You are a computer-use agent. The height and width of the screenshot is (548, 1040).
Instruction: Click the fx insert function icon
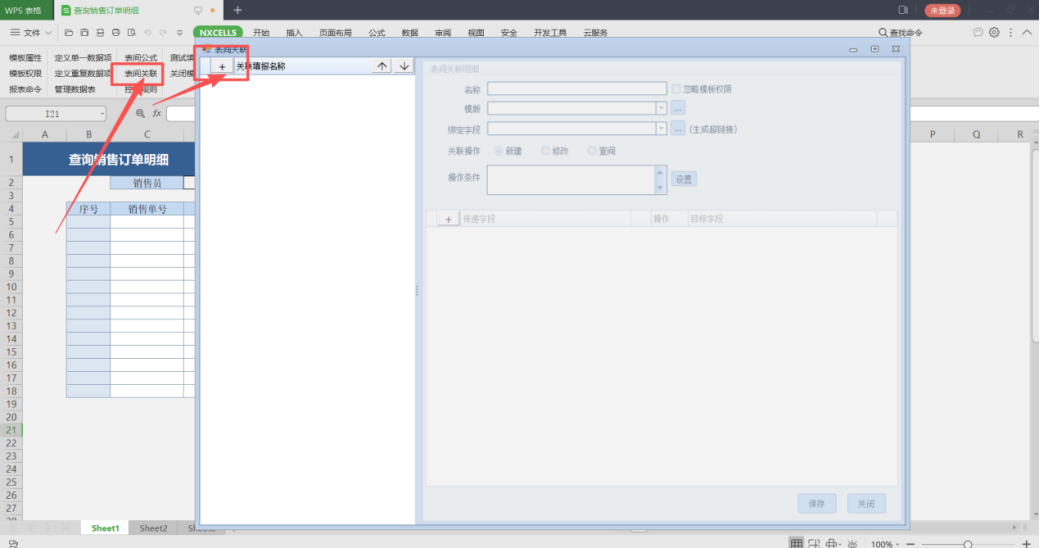click(157, 114)
